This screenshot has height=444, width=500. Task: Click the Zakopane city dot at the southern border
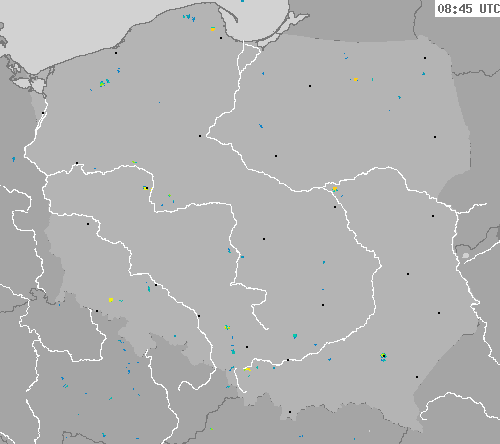click(290, 412)
